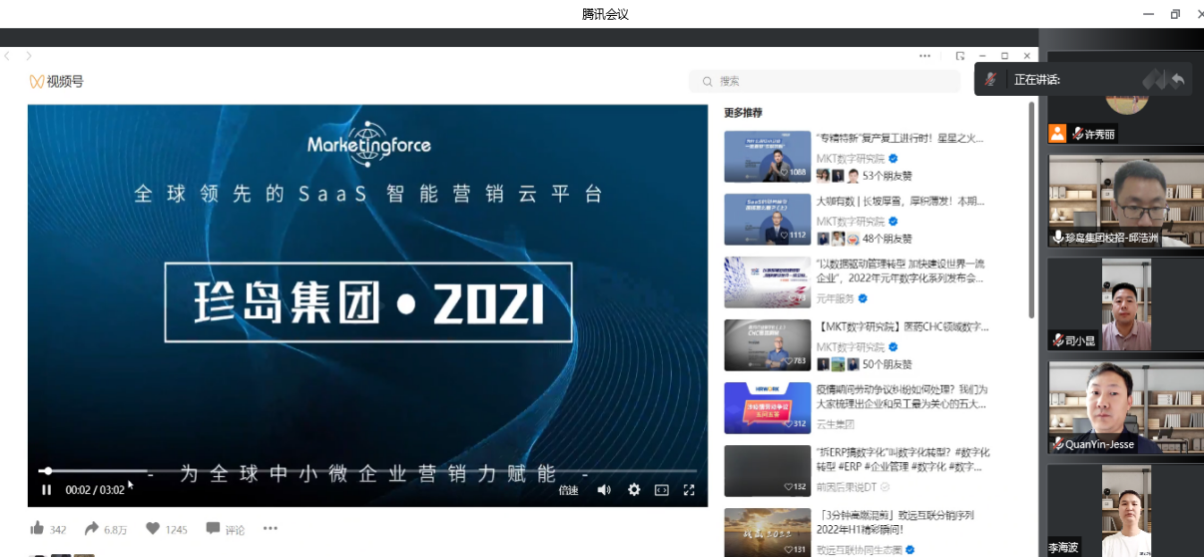
Task: Click the like count 342
Action: click(x=58, y=529)
